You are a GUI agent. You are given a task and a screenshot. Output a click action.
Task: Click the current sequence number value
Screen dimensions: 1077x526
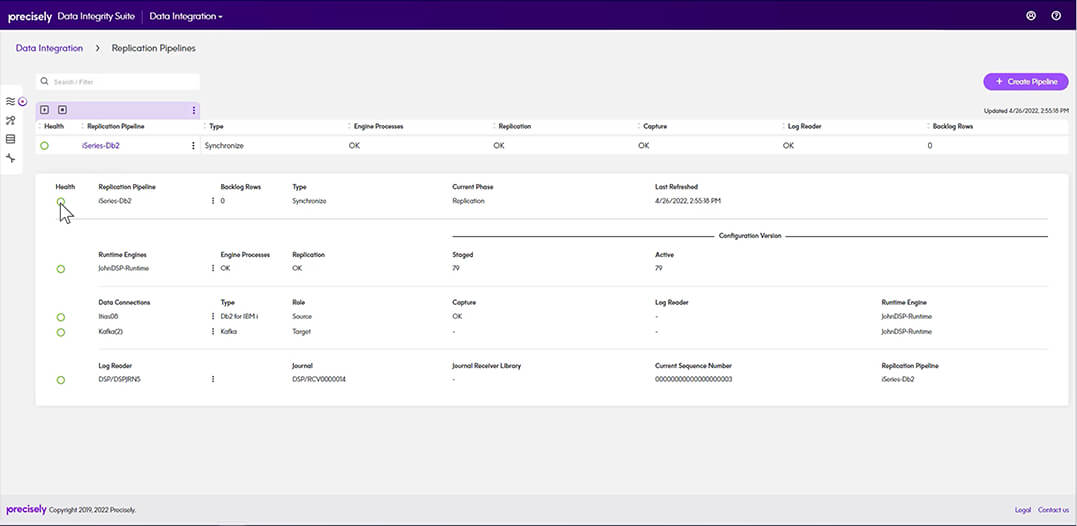click(x=694, y=379)
